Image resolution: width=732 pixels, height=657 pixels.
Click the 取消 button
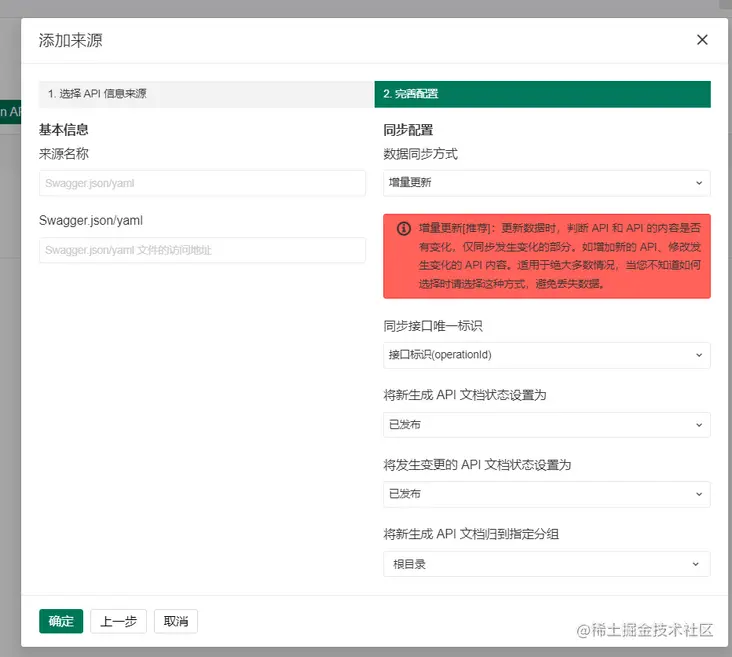(176, 621)
